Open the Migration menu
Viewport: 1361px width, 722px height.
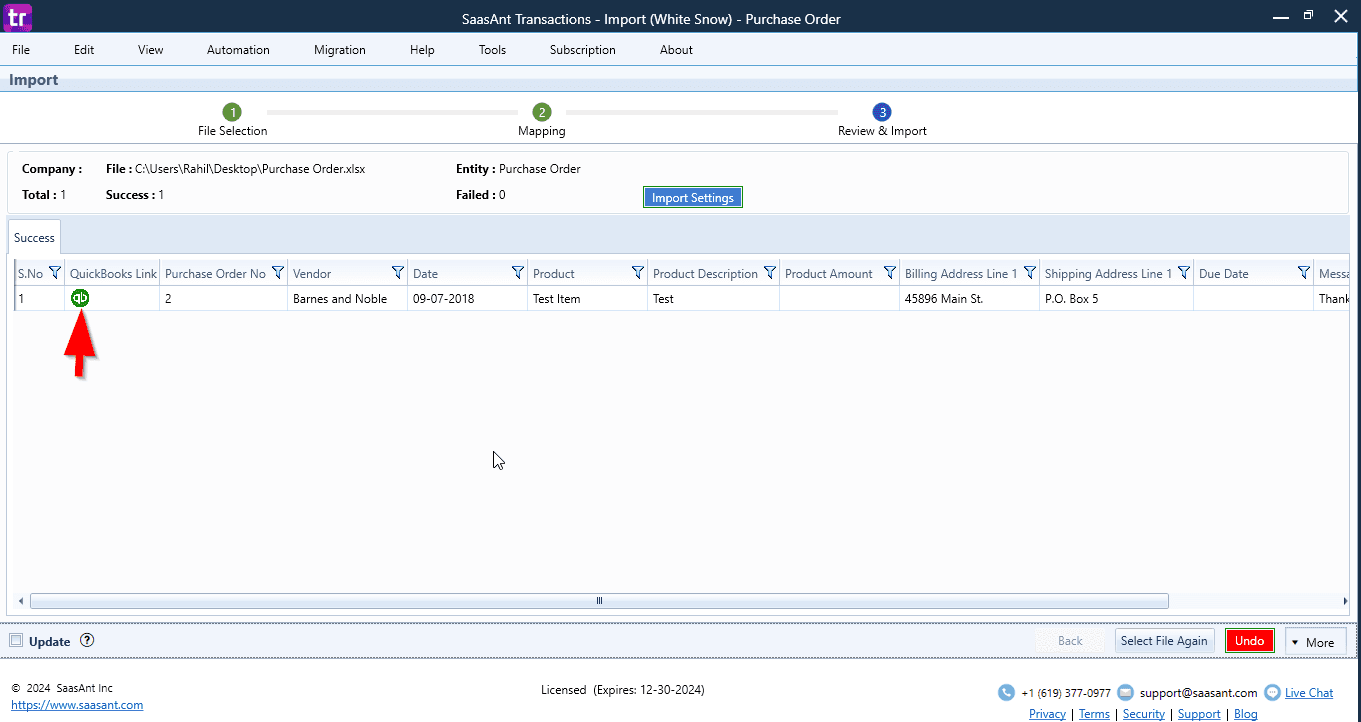point(340,50)
